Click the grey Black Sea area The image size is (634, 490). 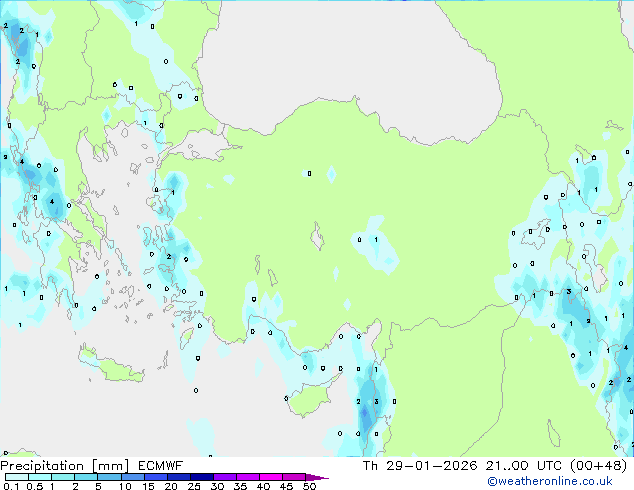coord(348,61)
